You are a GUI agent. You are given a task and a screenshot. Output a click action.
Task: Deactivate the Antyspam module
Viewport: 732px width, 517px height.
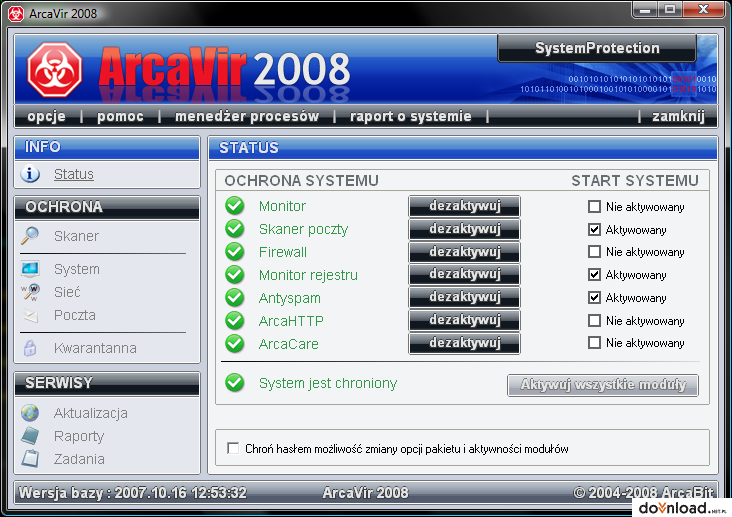pos(465,297)
